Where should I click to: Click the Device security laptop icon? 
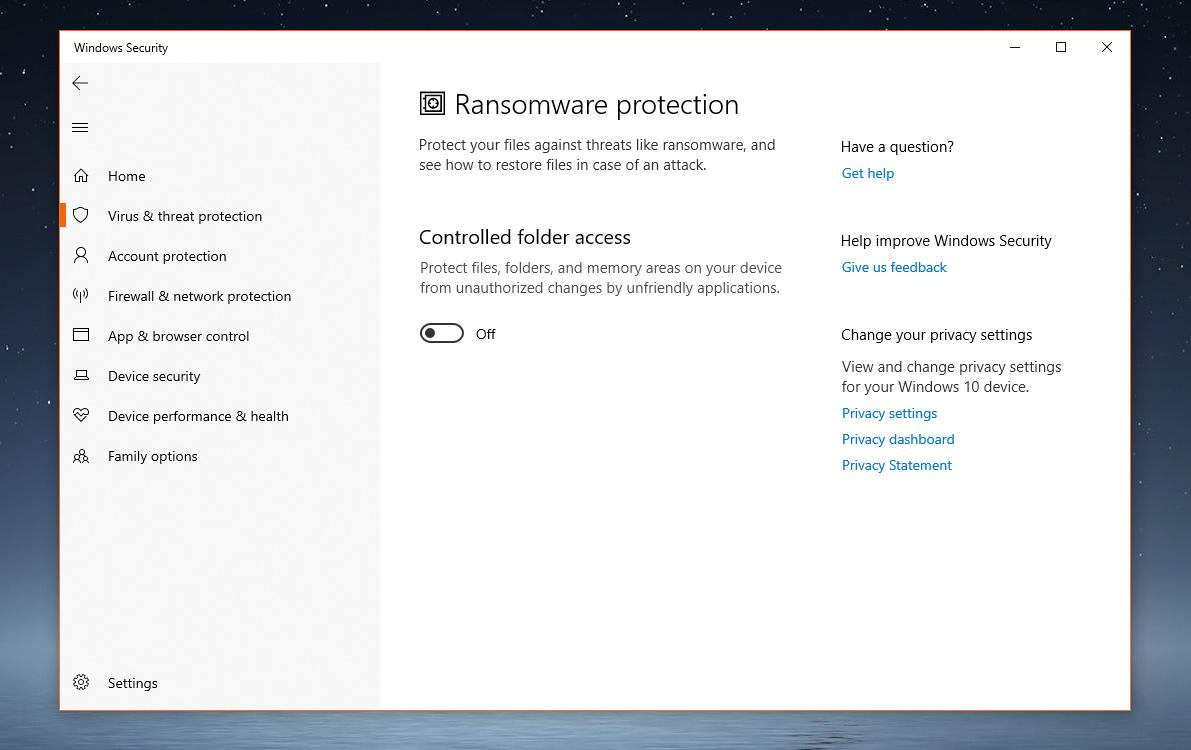click(x=81, y=375)
